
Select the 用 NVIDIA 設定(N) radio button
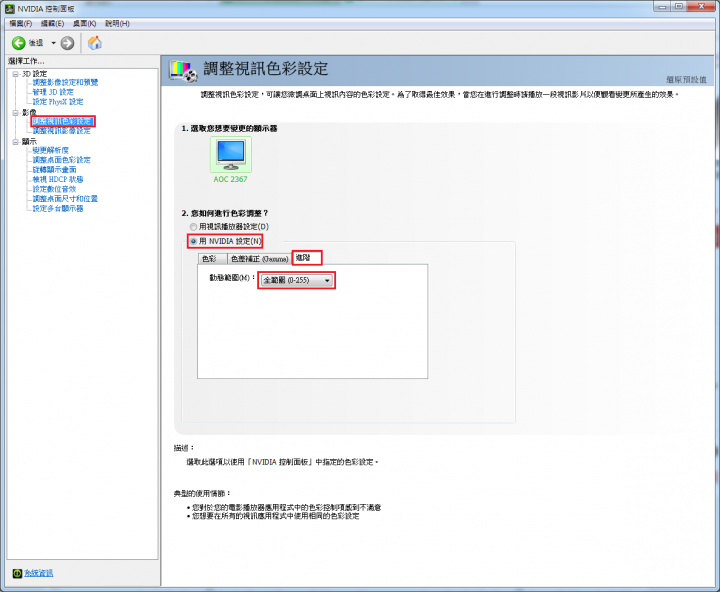(x=193, y=241)
